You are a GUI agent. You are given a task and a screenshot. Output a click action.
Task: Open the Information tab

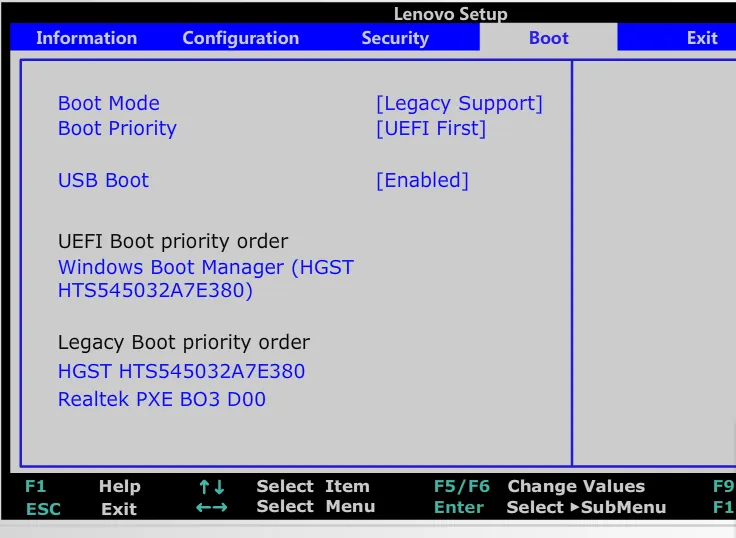click(x=86, y=38)
